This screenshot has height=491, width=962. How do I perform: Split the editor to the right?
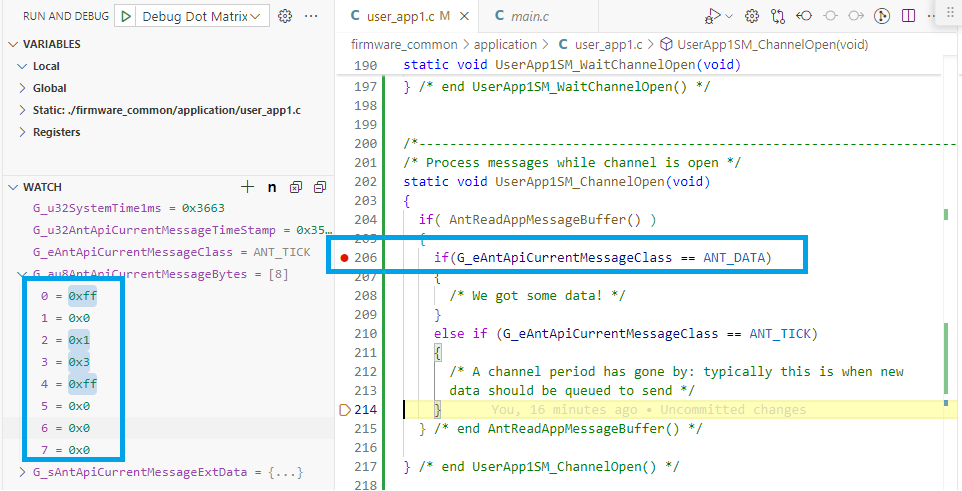909,17
